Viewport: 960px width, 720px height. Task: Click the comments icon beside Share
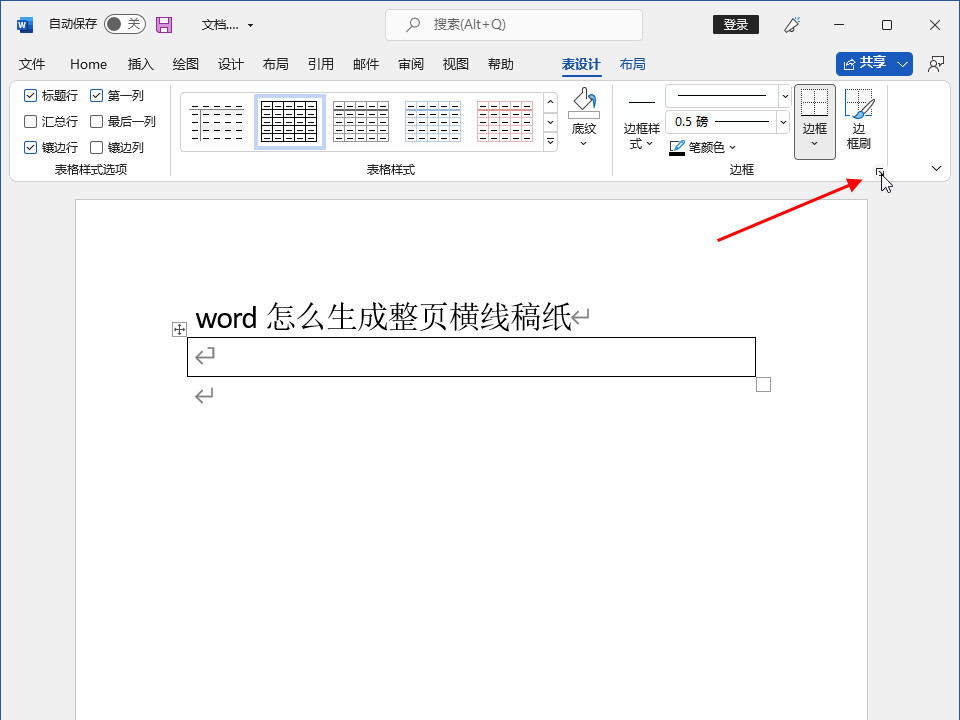click(936, 64)
